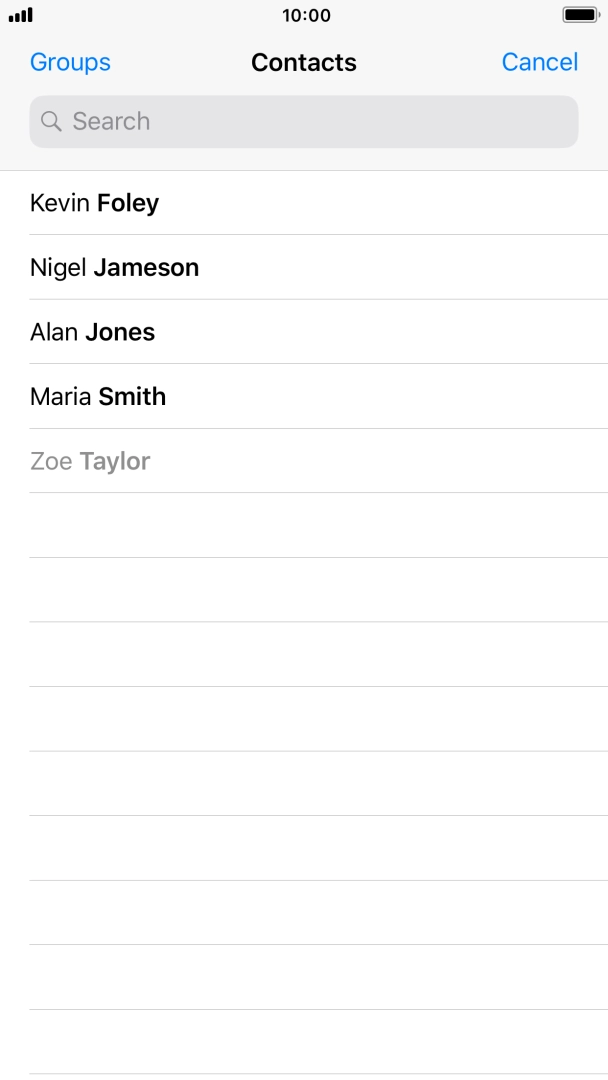The width and height of the screenshot is (608, 1080).
Task: Tap the "Search" placeholder text
Action: pyautogui.click(x=111, y=122)
